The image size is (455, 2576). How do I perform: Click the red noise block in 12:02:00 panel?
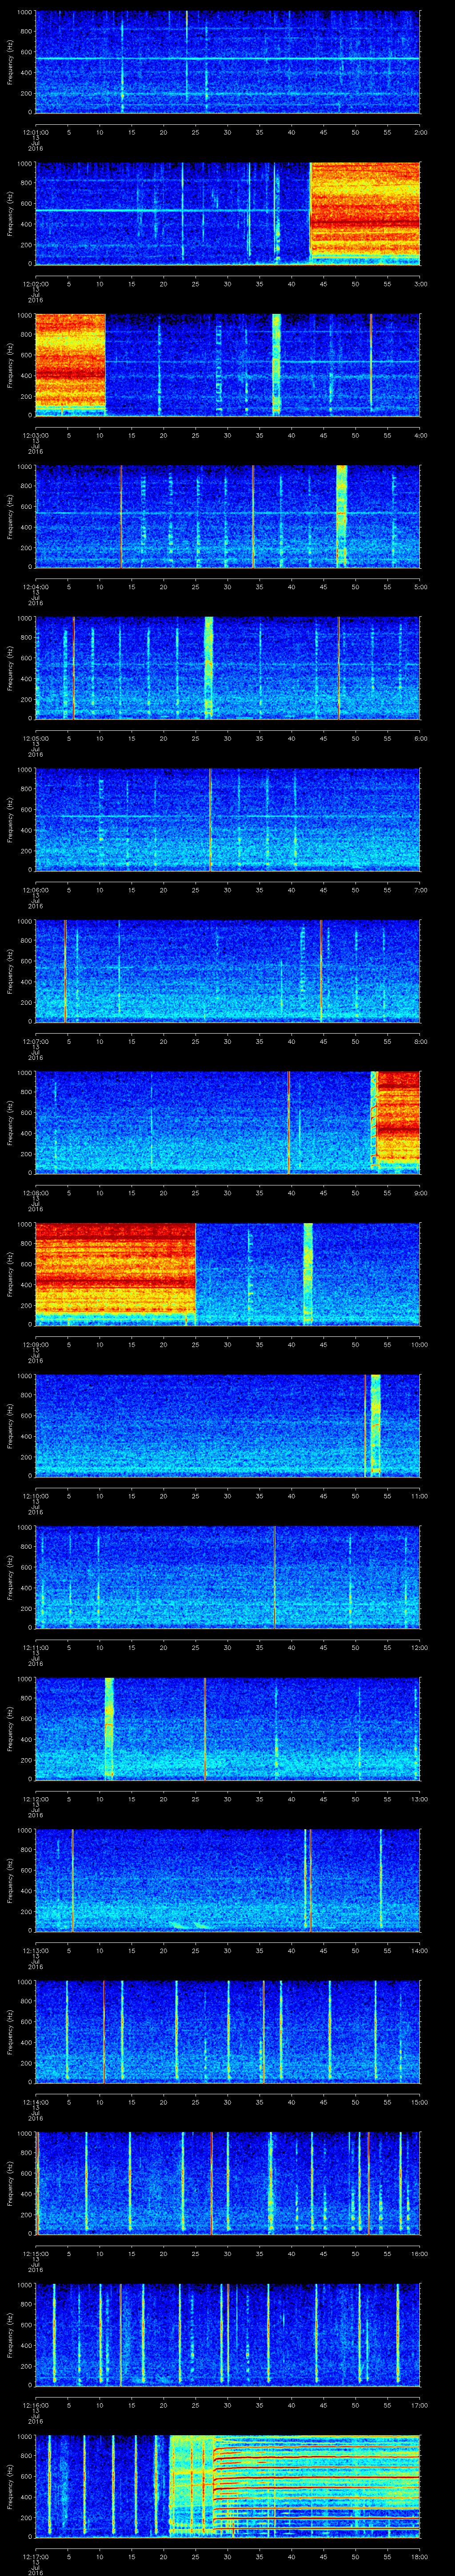365,210
